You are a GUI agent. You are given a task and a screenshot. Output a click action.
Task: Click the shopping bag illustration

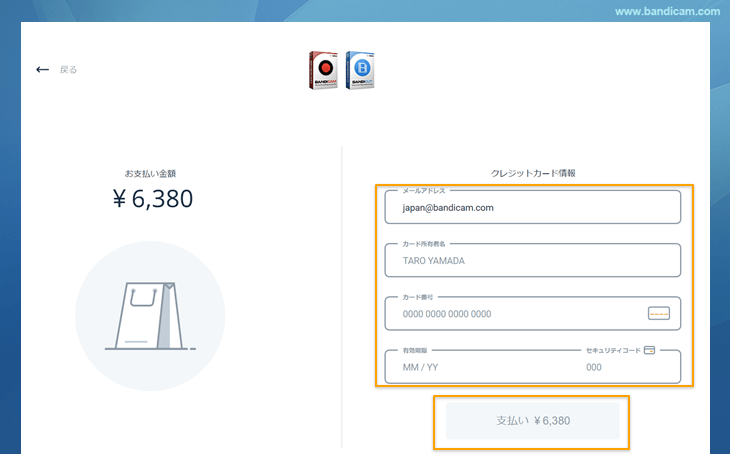pos(150,316)
